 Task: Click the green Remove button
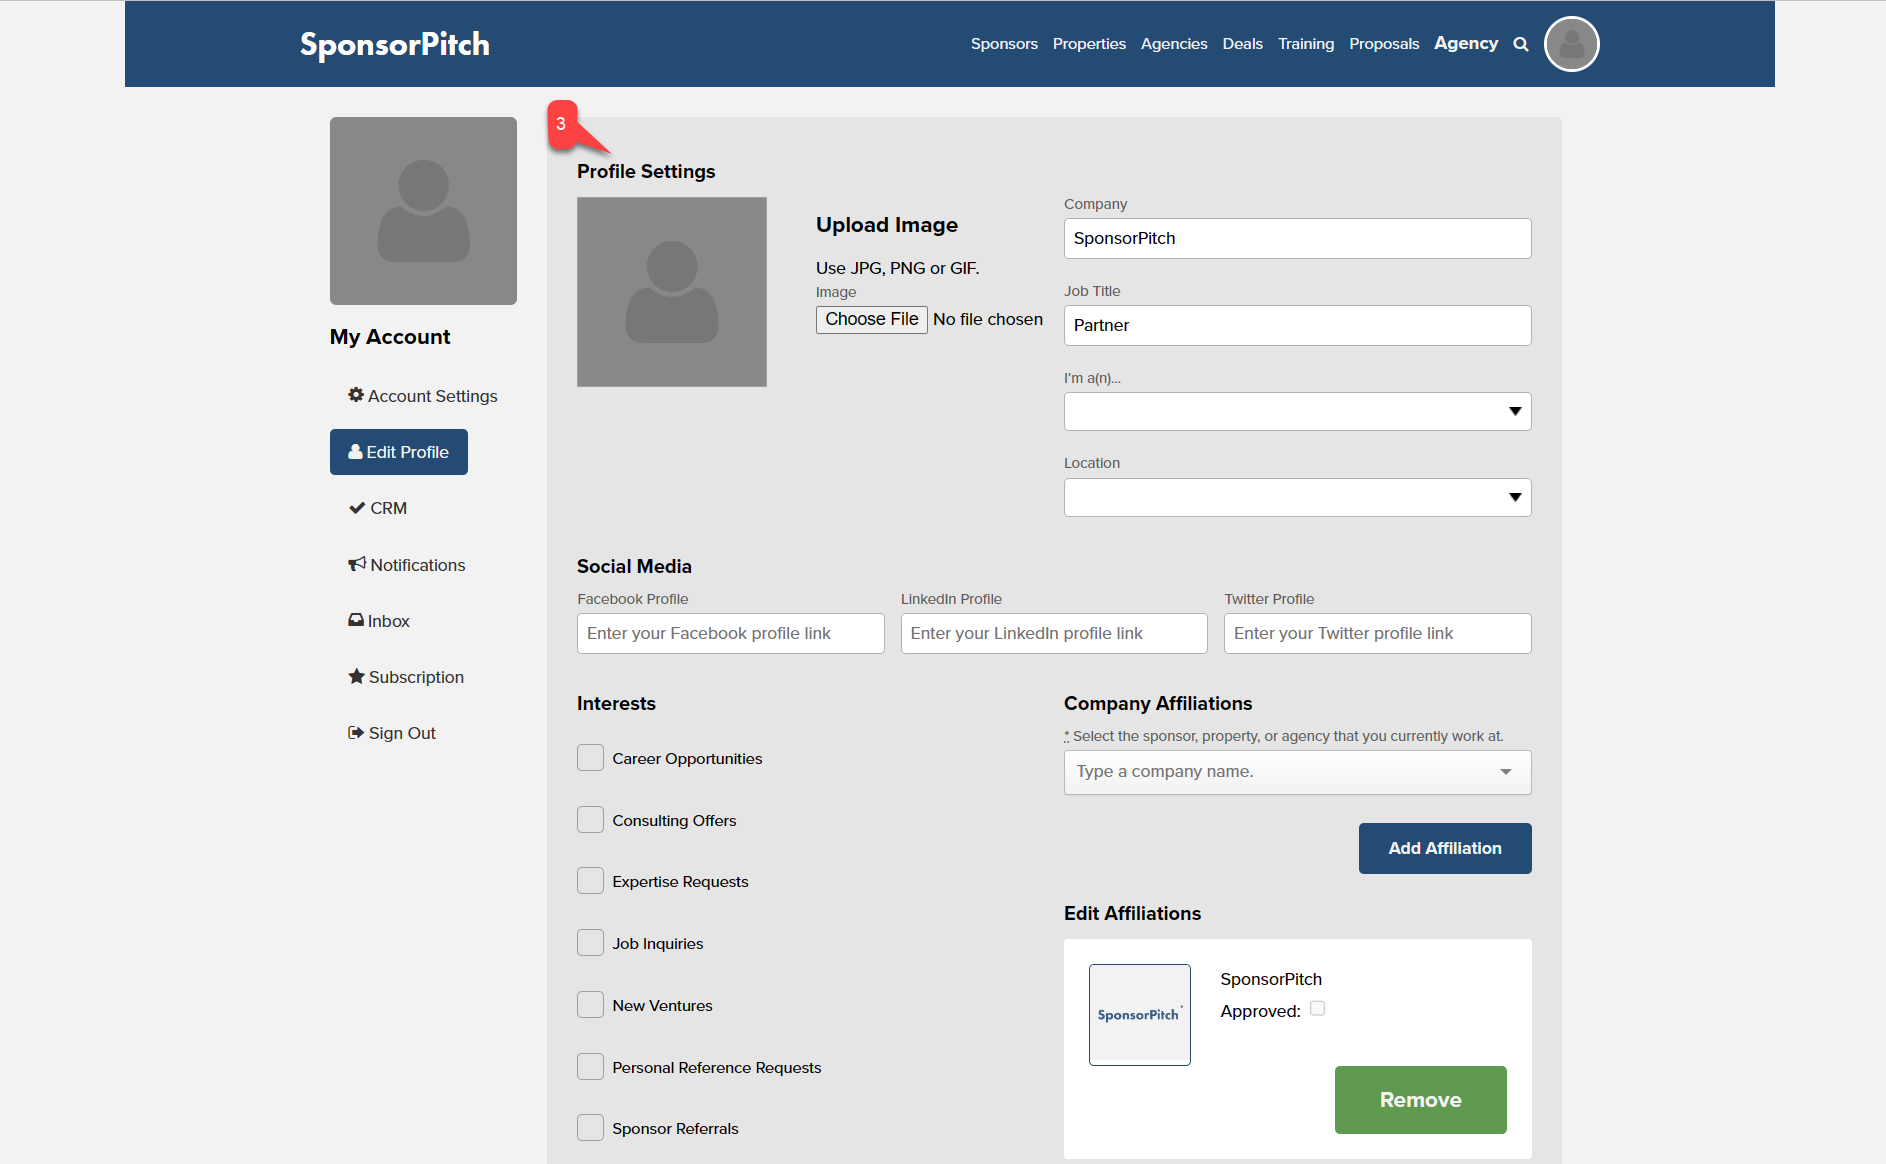click(x=1420, y=1100)
